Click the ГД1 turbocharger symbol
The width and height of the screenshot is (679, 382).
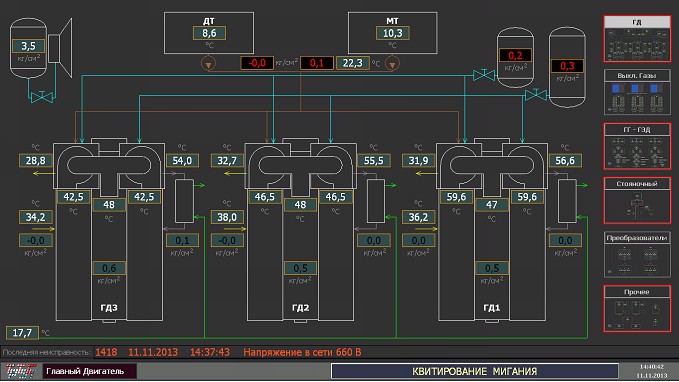(x=491, y=166)
